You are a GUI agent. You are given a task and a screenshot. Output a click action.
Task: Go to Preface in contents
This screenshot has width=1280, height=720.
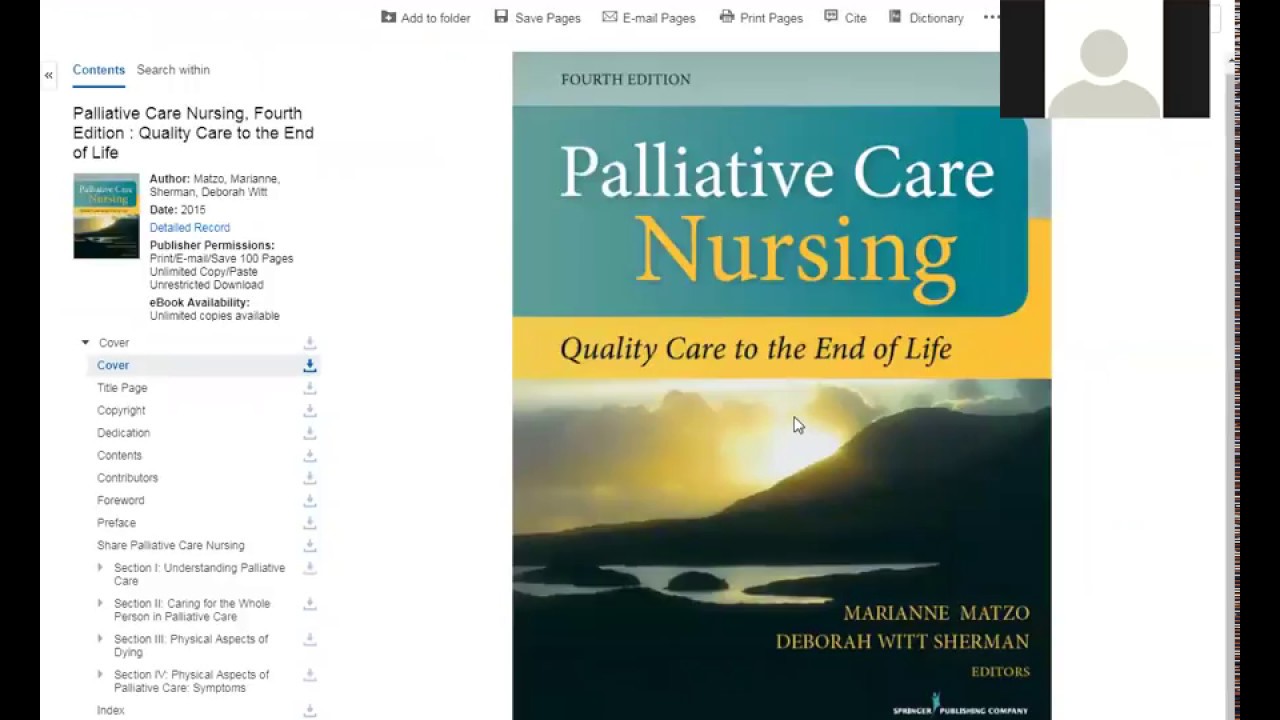[116, 523]
